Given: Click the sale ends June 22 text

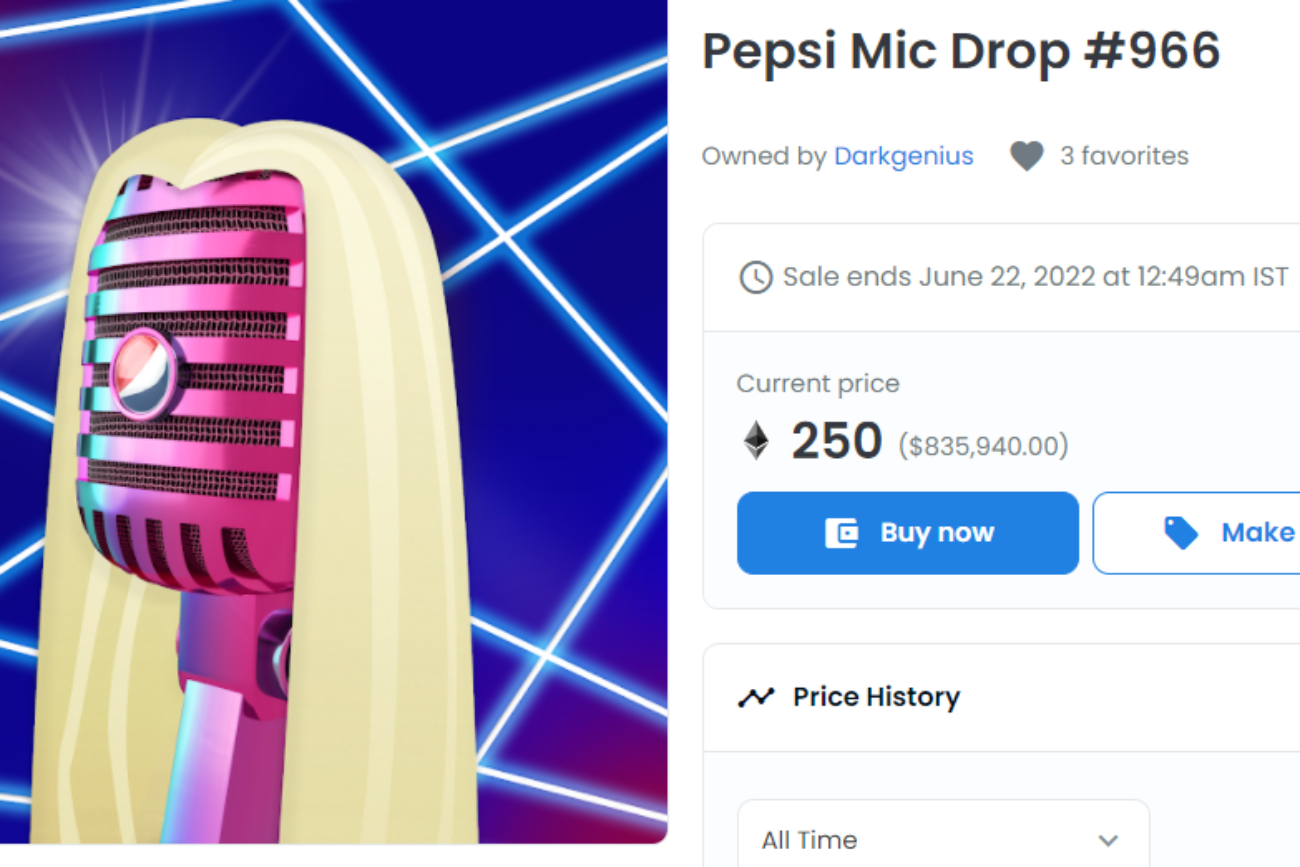Looking at the screenshot, I should 1035,277.
